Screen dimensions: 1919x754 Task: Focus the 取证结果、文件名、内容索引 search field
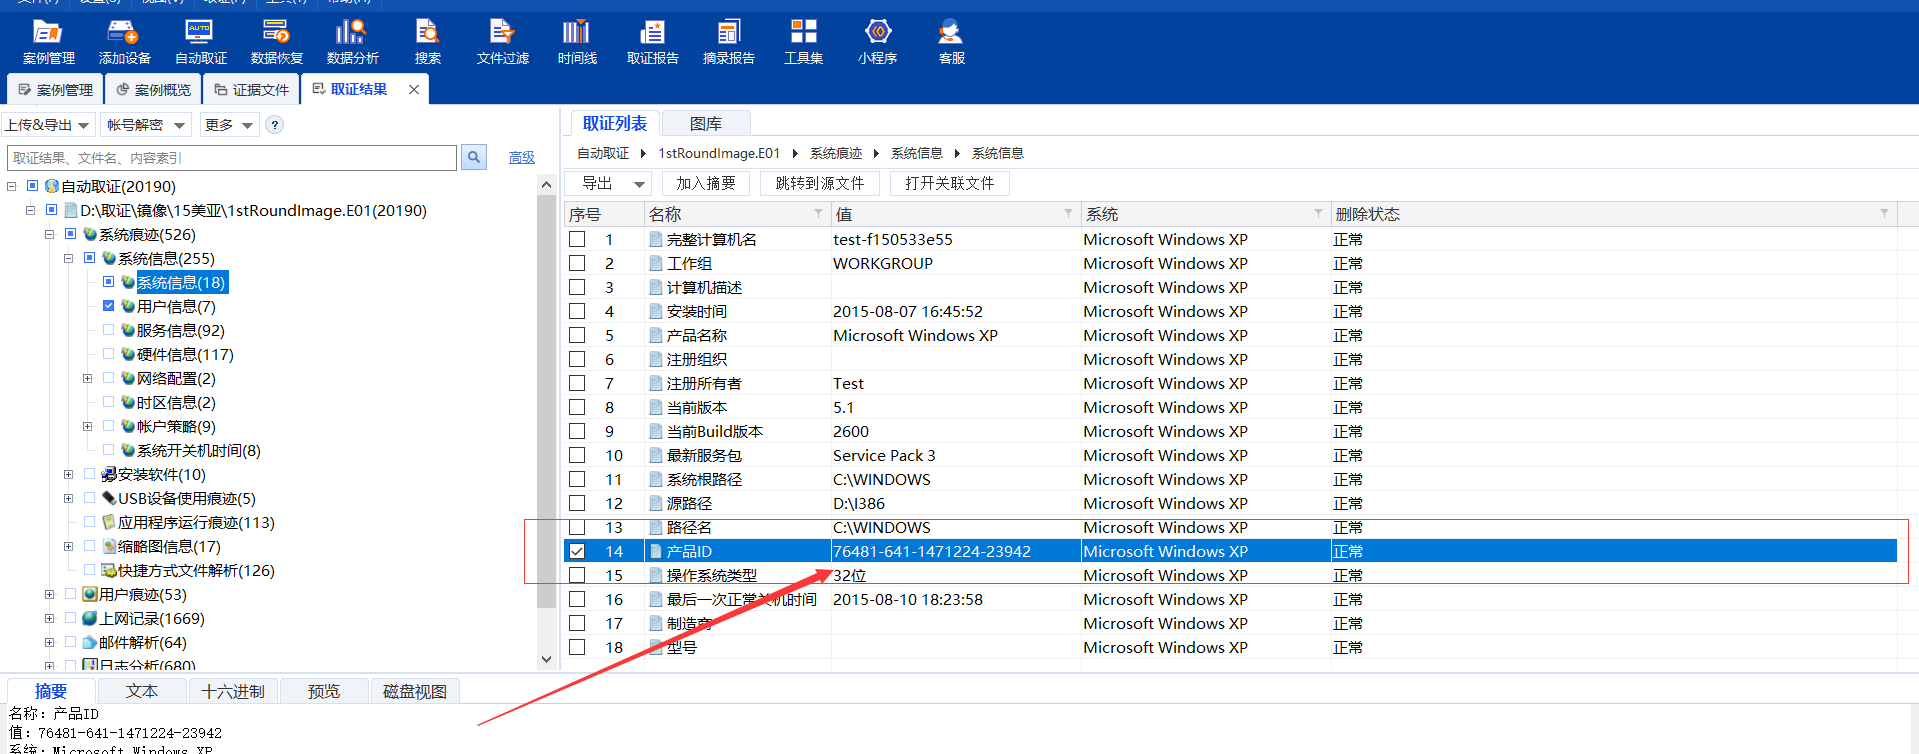232,158
